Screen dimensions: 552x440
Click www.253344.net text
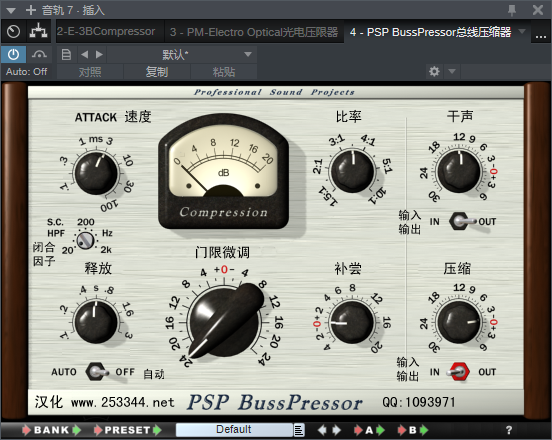[123, 402]
